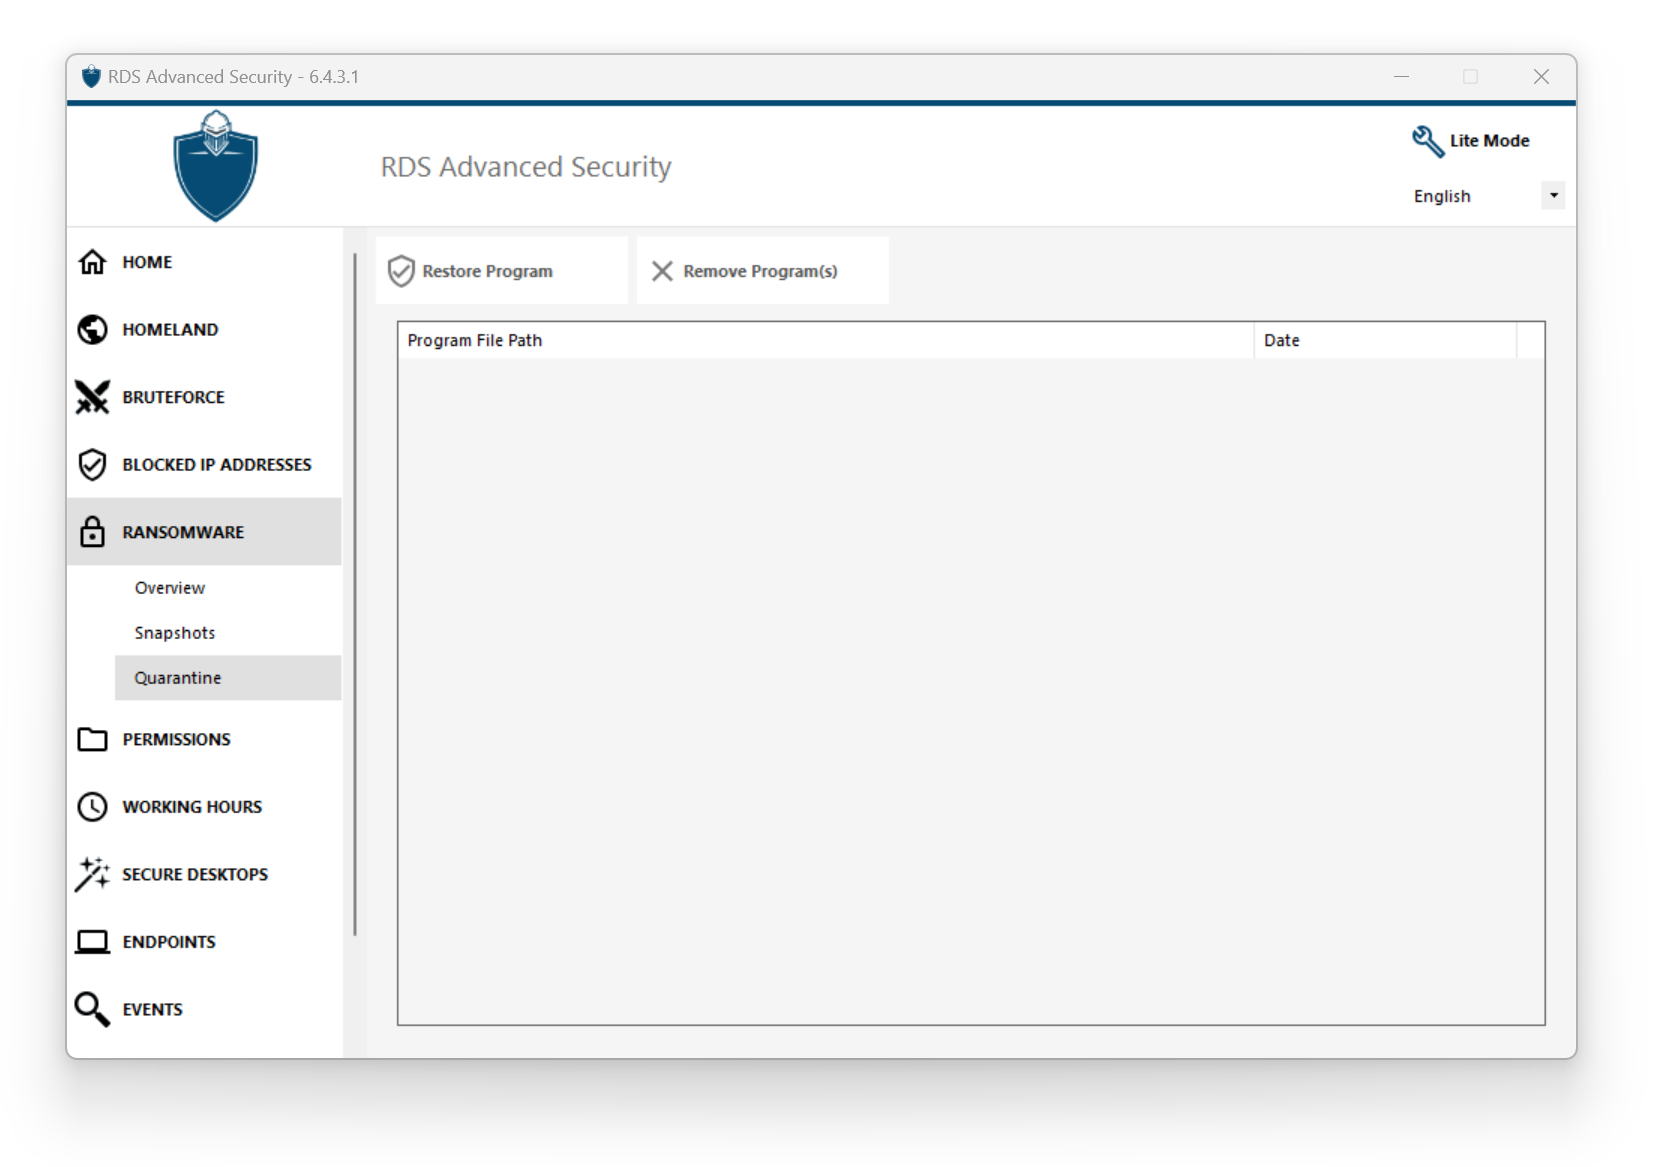Click the Home house icon

click(92, 262)
